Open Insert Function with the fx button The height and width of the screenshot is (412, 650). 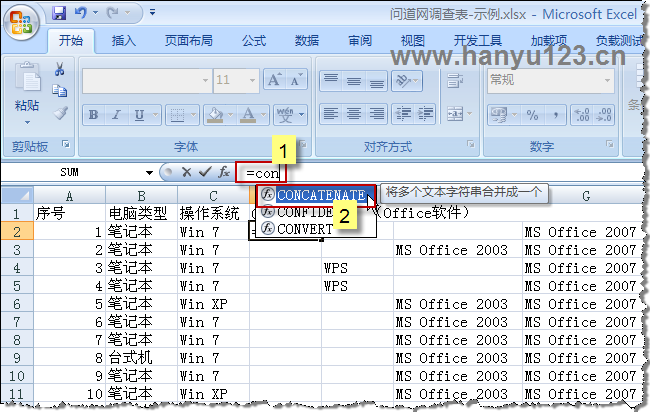click(x=224, y=172)
